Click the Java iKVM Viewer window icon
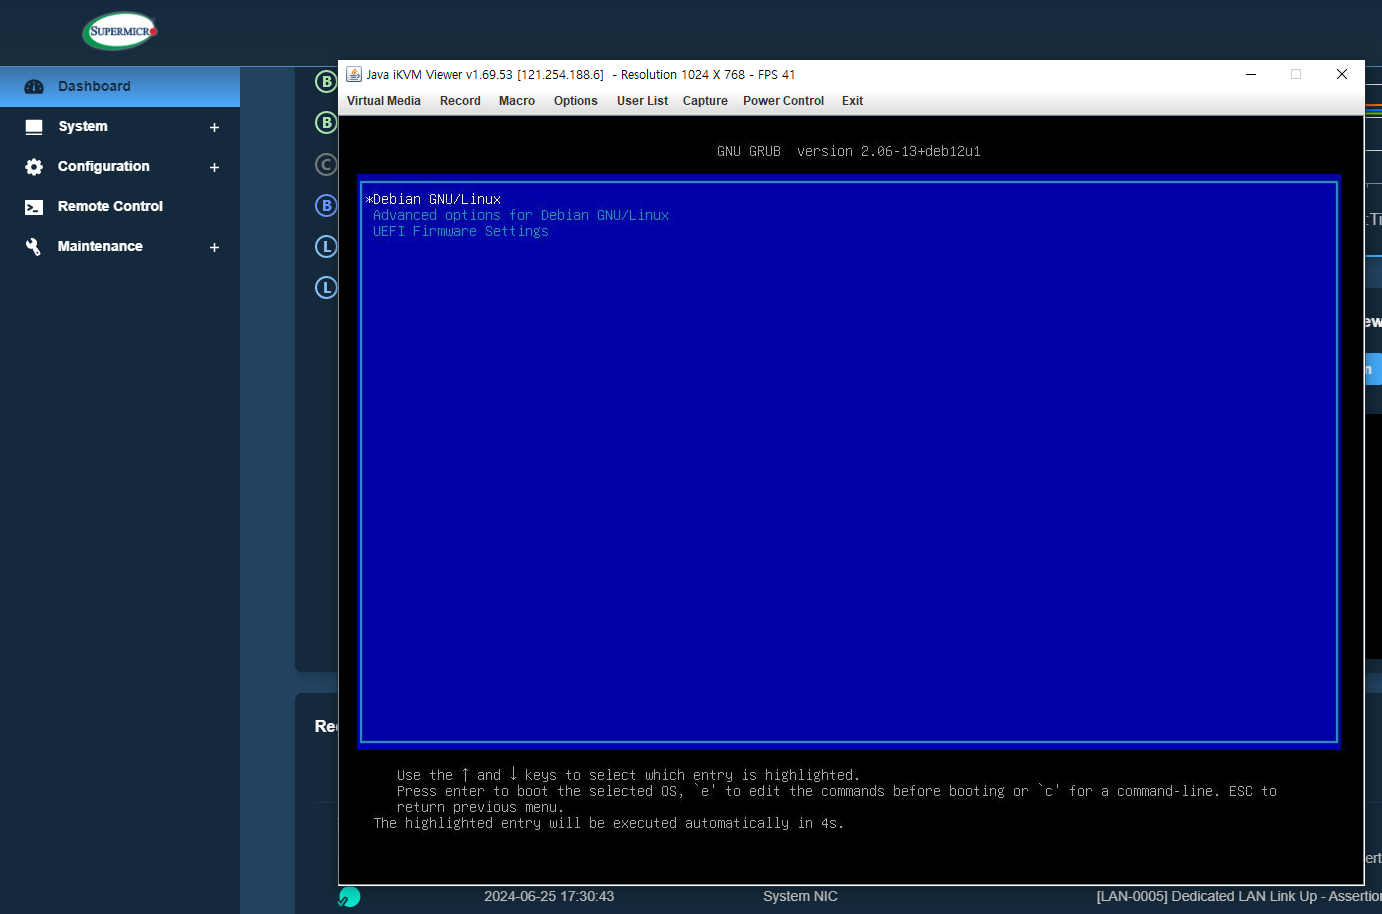The width and height of the screenshot is (1382, 914). click(354, 74)
